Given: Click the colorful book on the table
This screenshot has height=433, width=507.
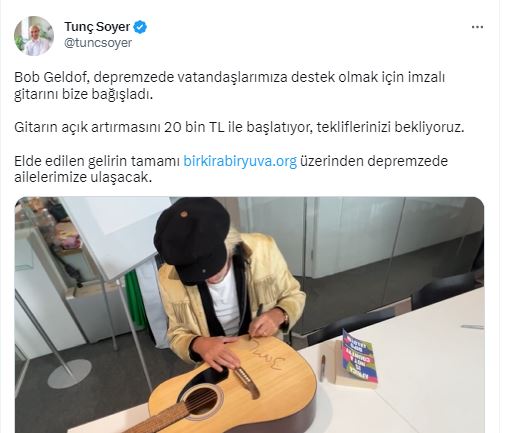Looking at the screenshot, I should tap(358, 358).
